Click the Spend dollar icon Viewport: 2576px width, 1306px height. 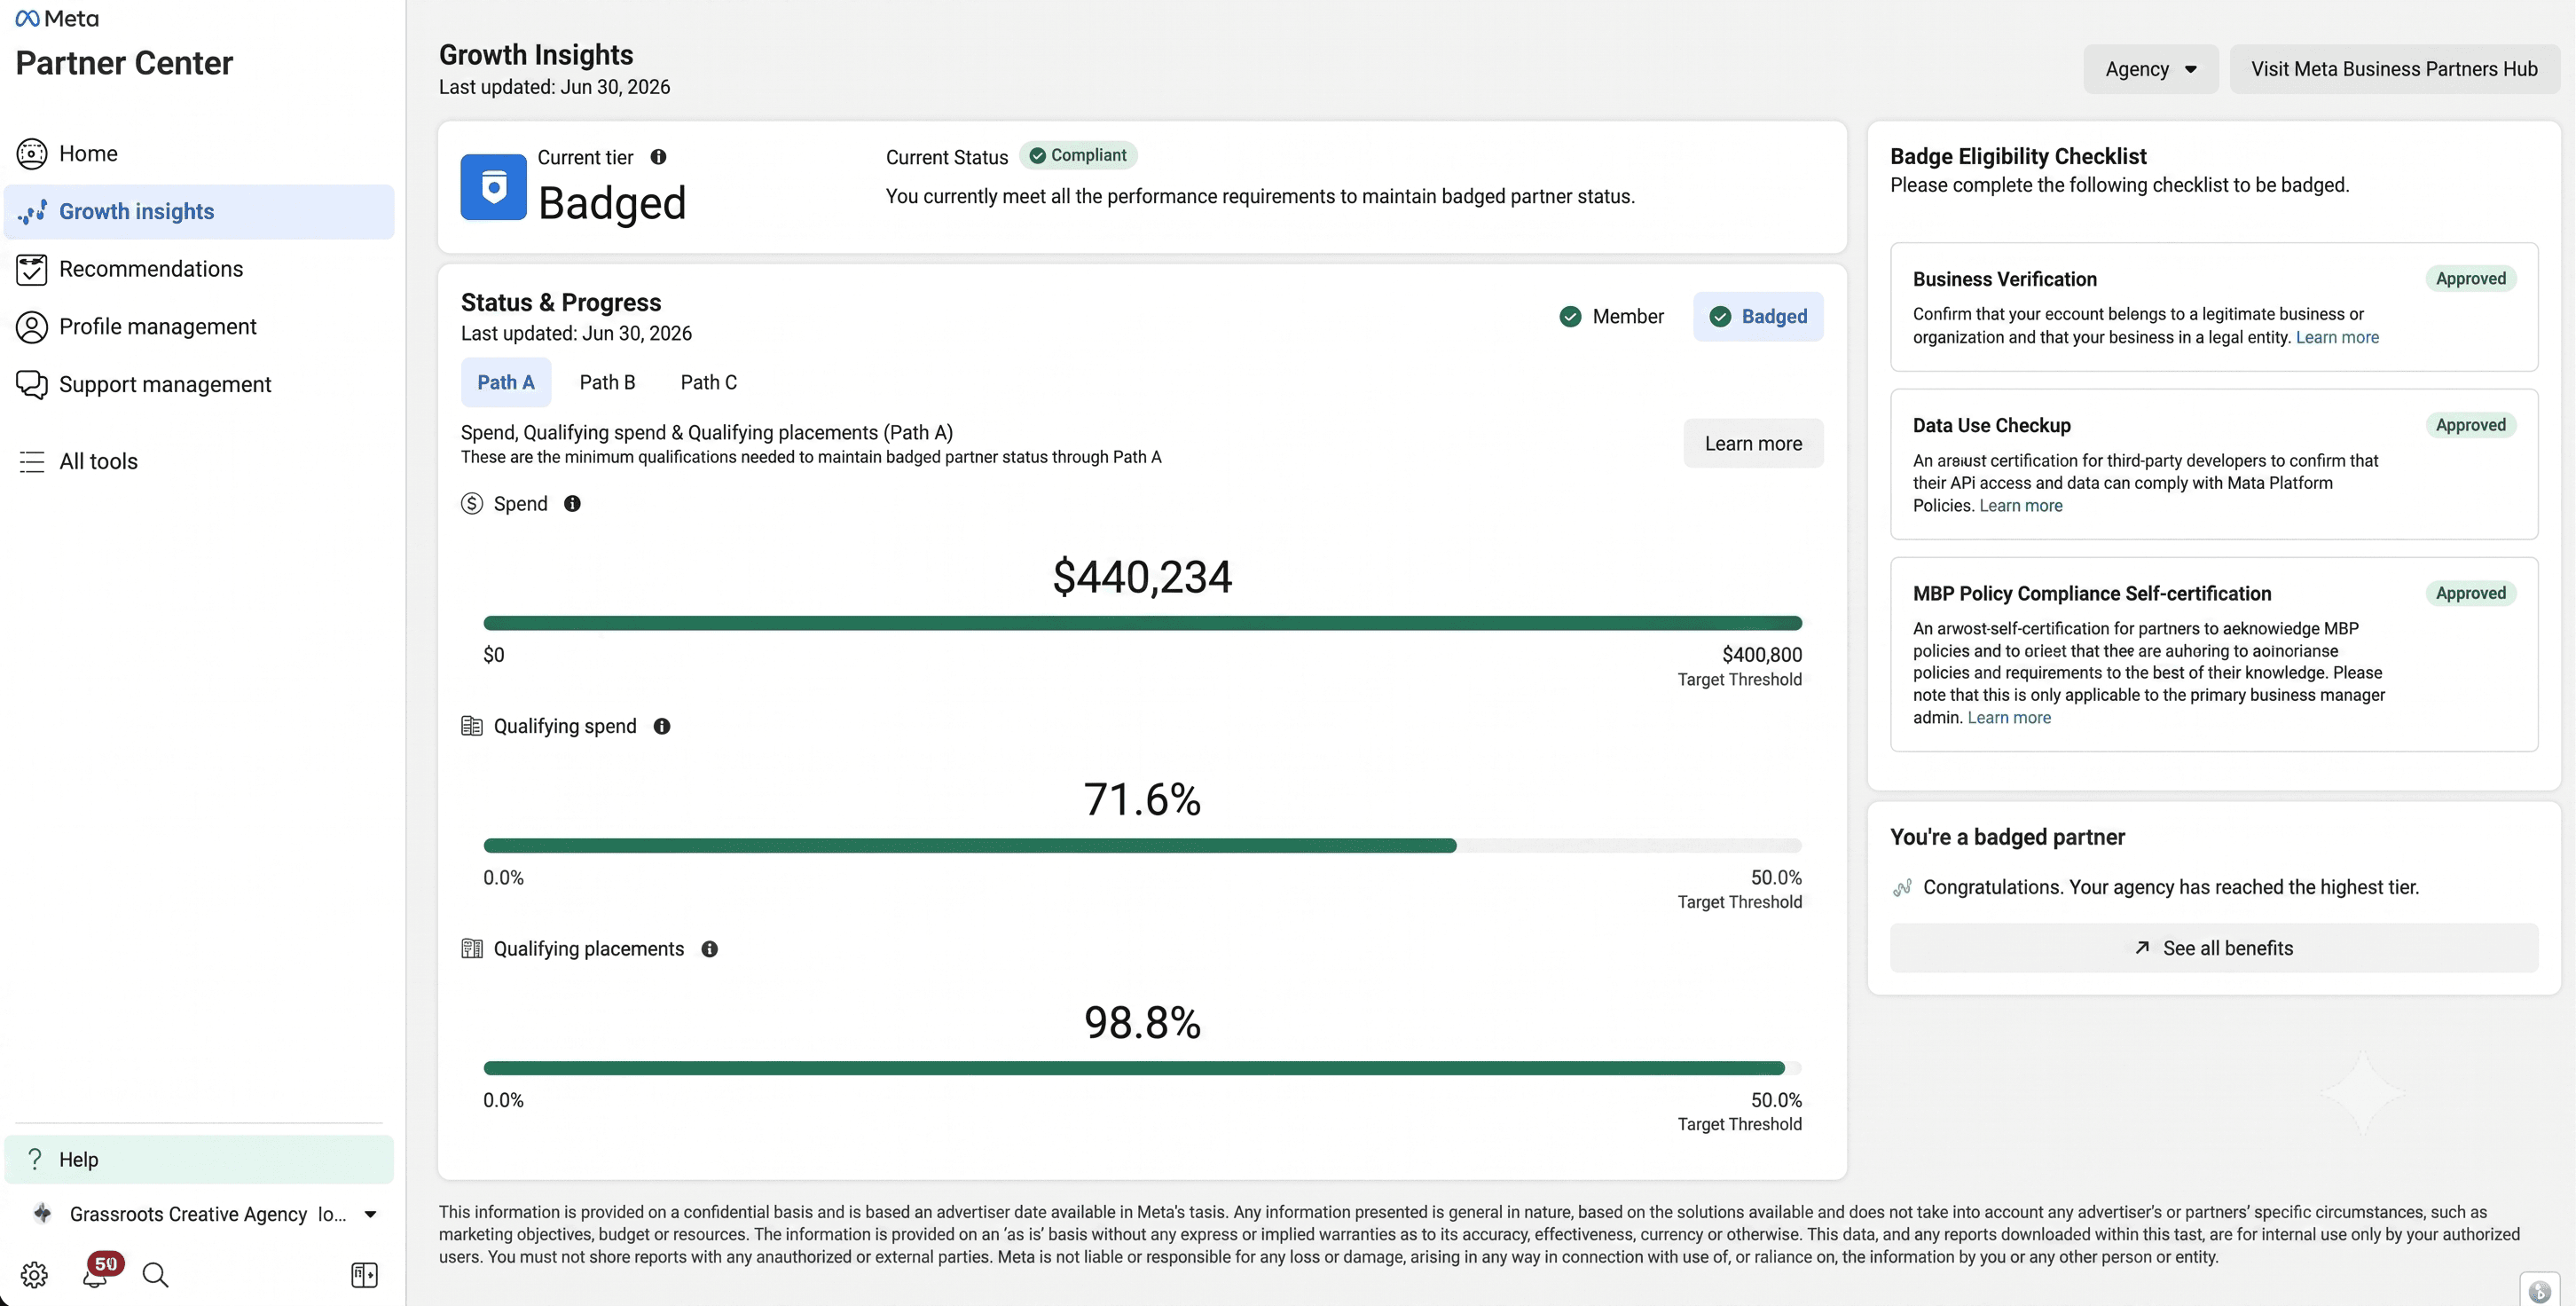[x=472, y=504]
